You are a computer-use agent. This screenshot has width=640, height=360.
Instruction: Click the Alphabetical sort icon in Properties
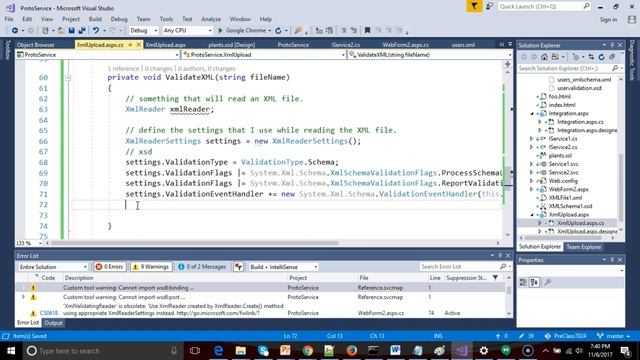(534, 282)
